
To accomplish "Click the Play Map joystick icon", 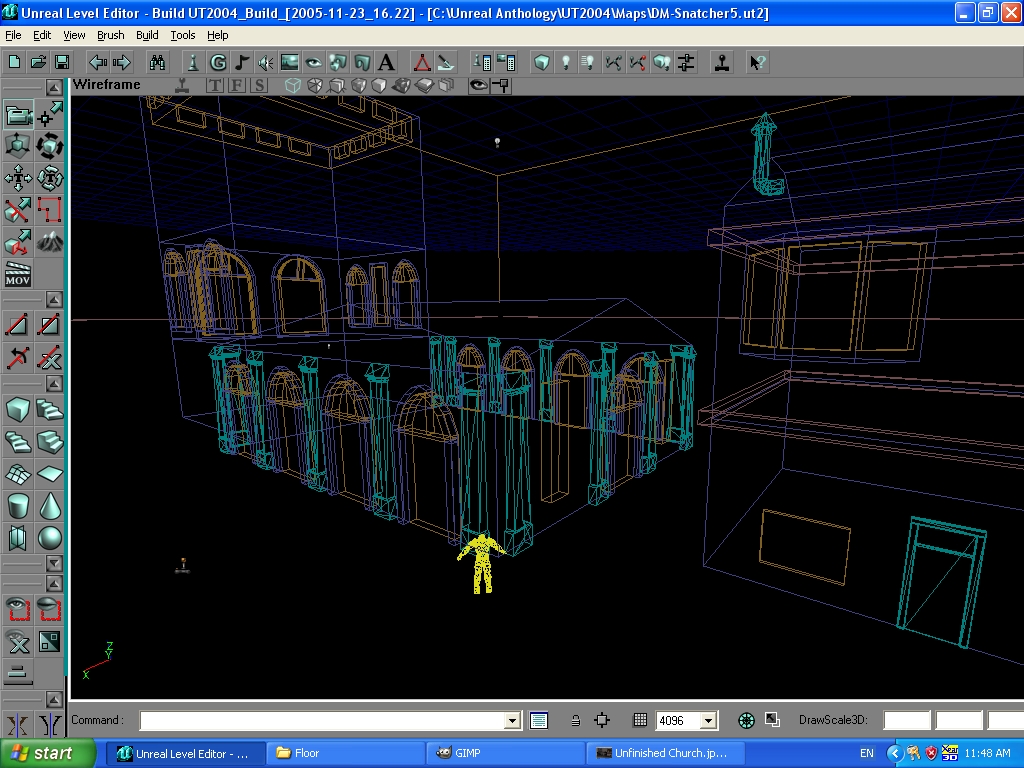I will pos(721,62).
